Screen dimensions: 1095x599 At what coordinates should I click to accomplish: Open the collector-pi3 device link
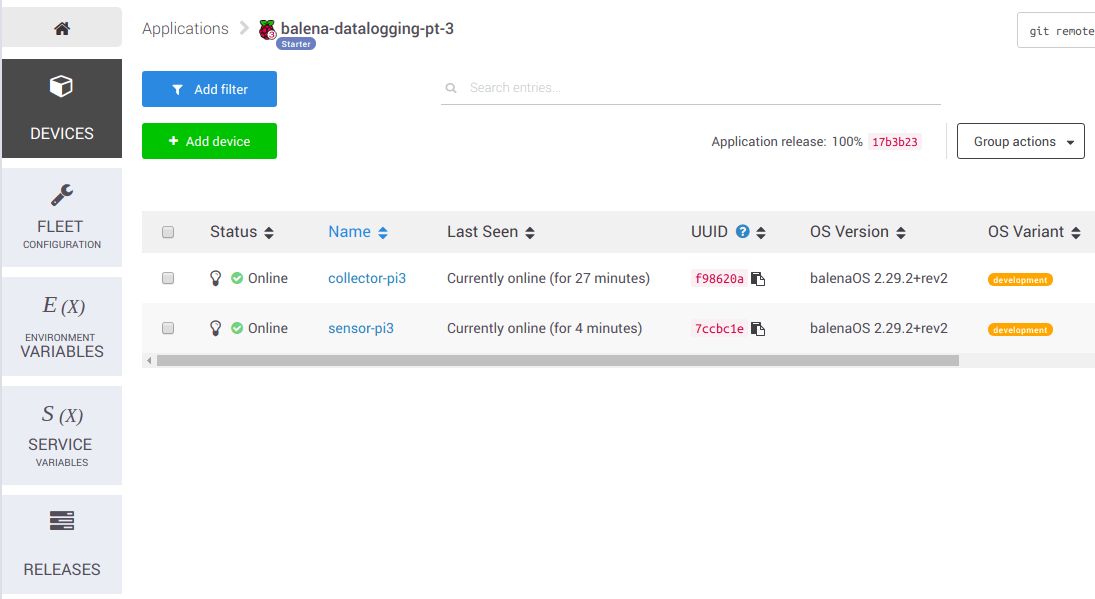tap(367, 278)
